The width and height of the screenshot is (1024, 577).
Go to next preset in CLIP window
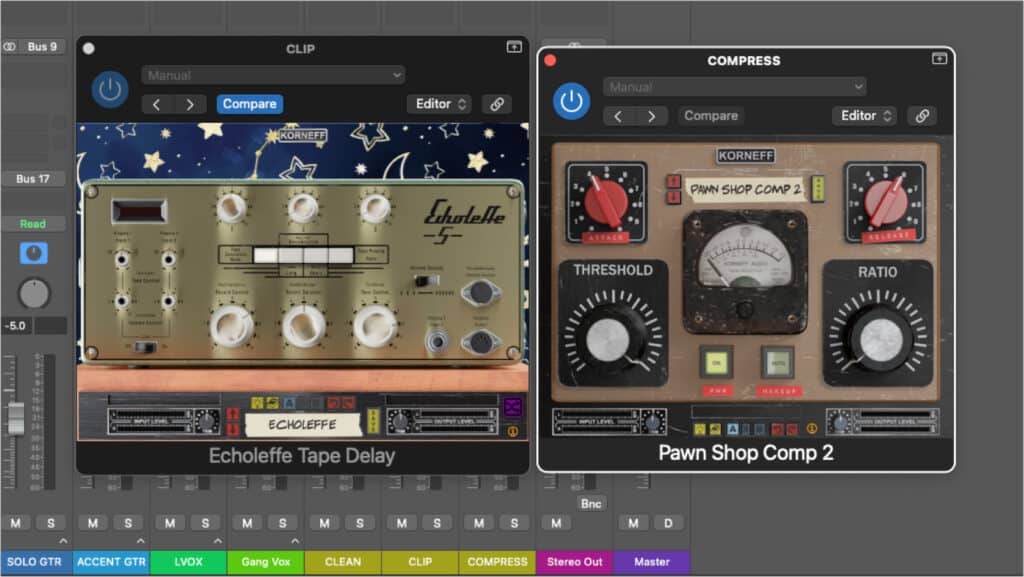190,104
